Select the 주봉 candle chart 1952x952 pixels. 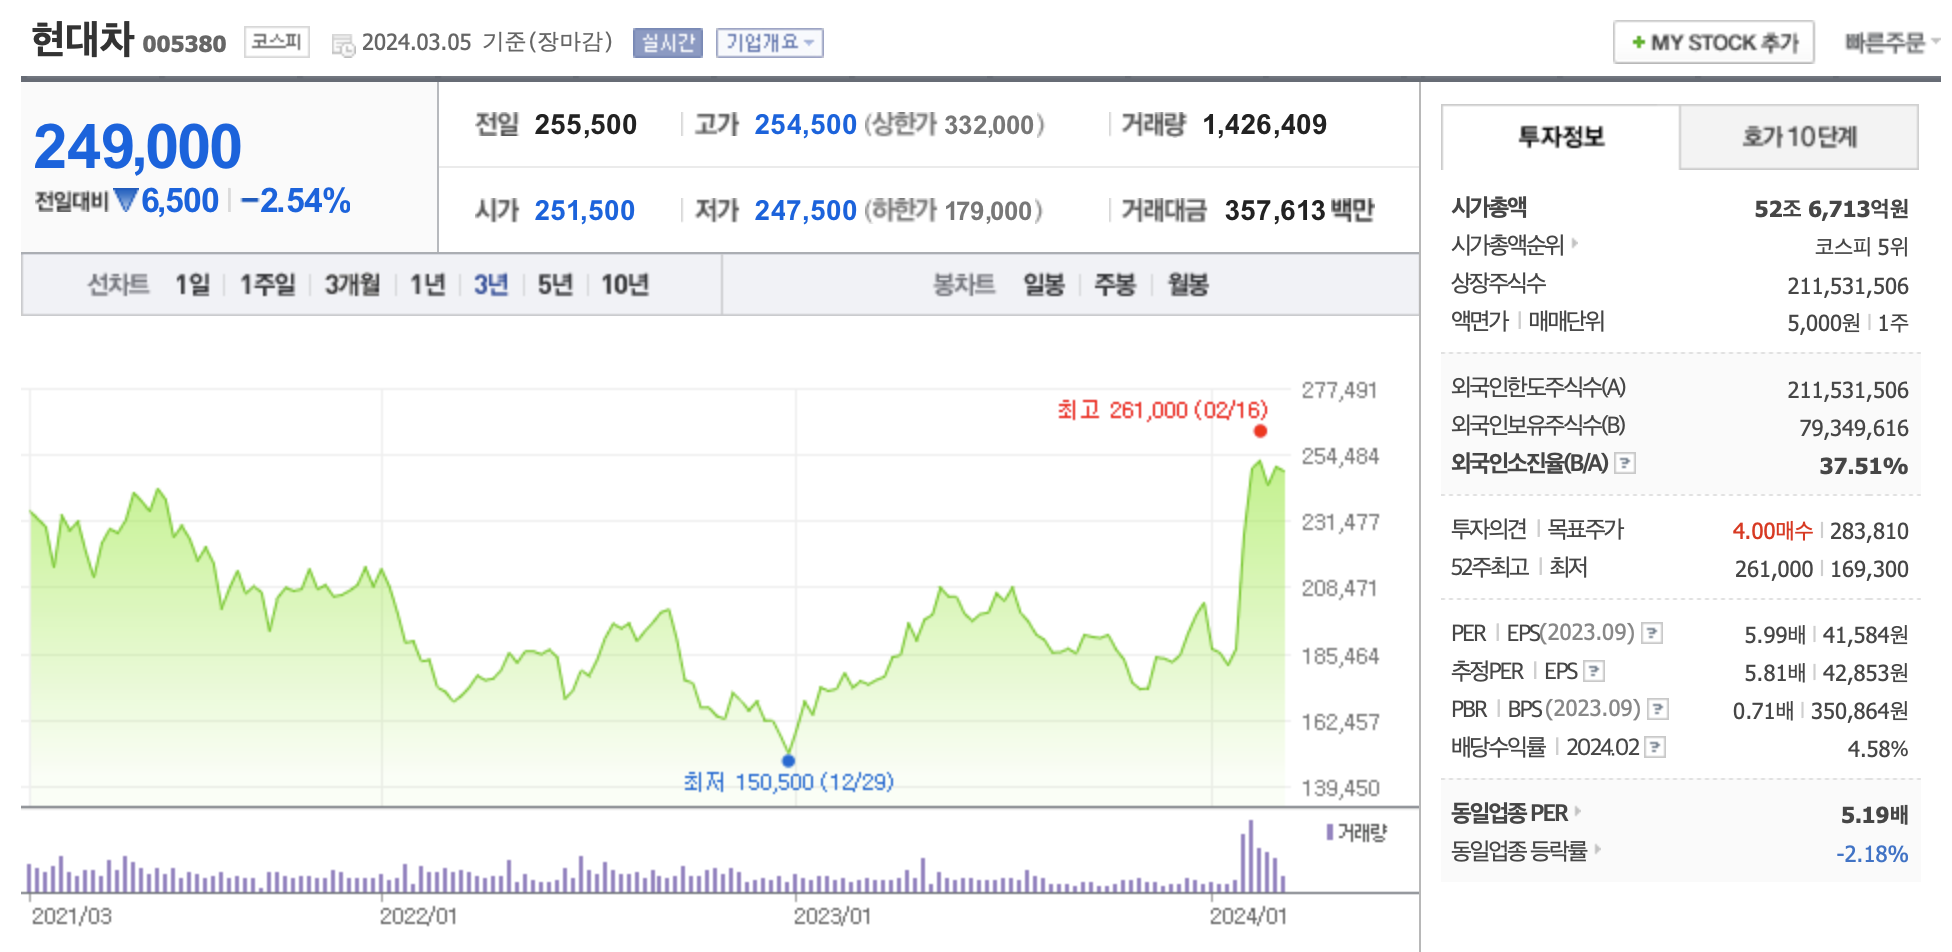[1114, 285]
